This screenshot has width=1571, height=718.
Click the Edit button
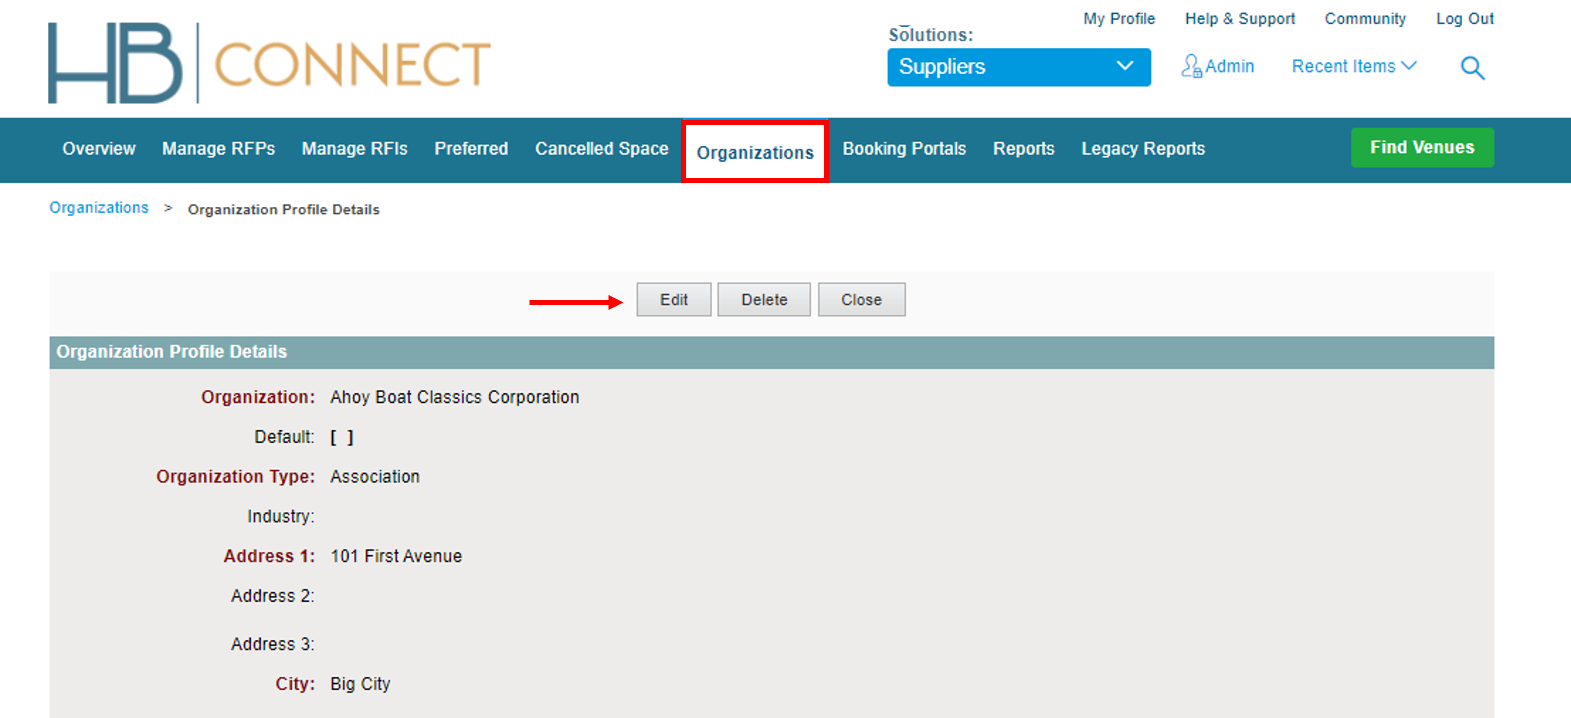(x=673, y=300)
